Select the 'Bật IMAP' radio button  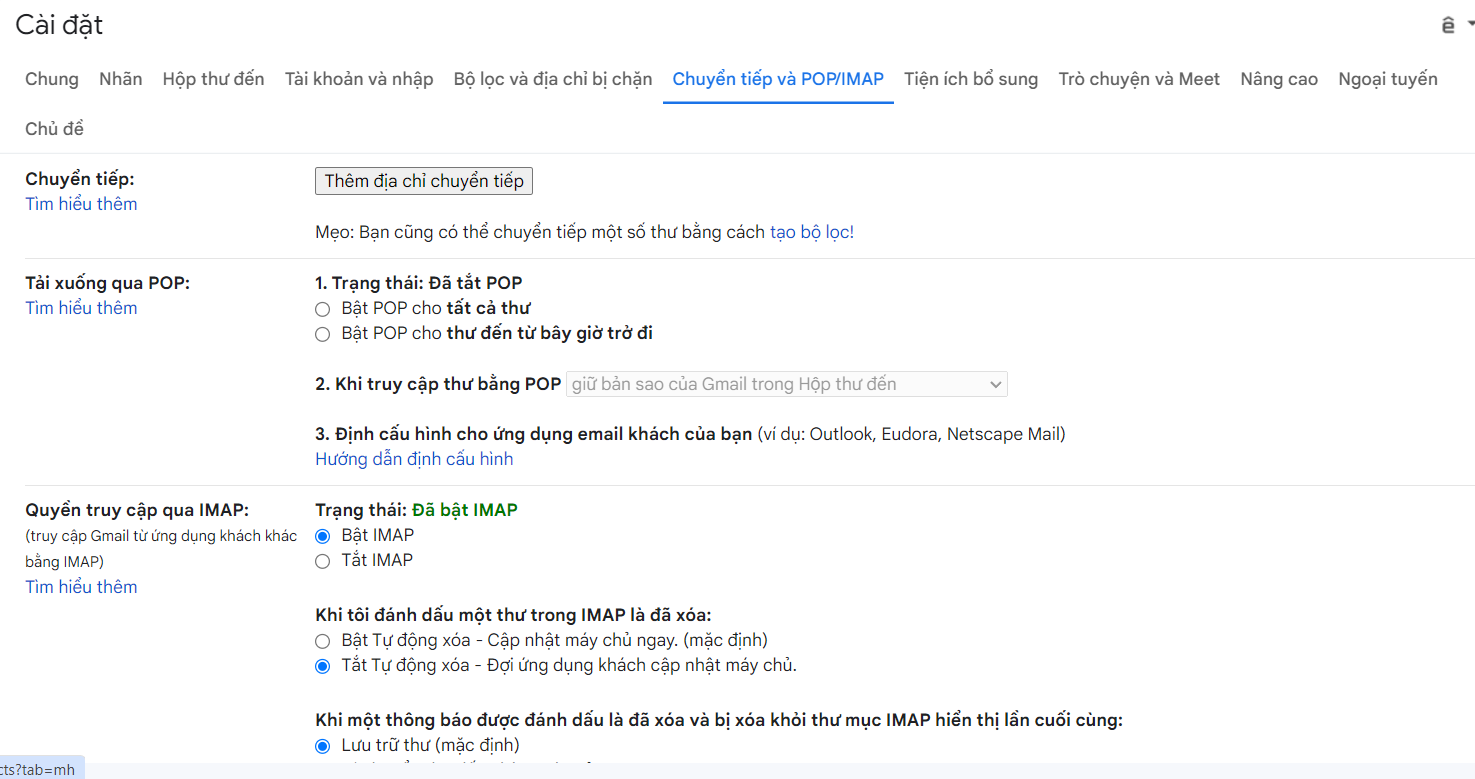pyautogui.click(x=322, y=536)
